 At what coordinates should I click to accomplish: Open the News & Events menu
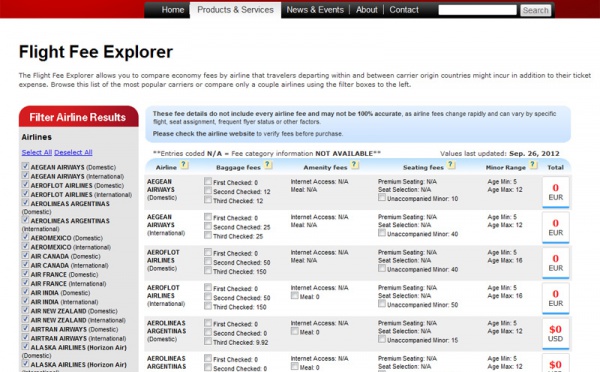coord(315,10)
